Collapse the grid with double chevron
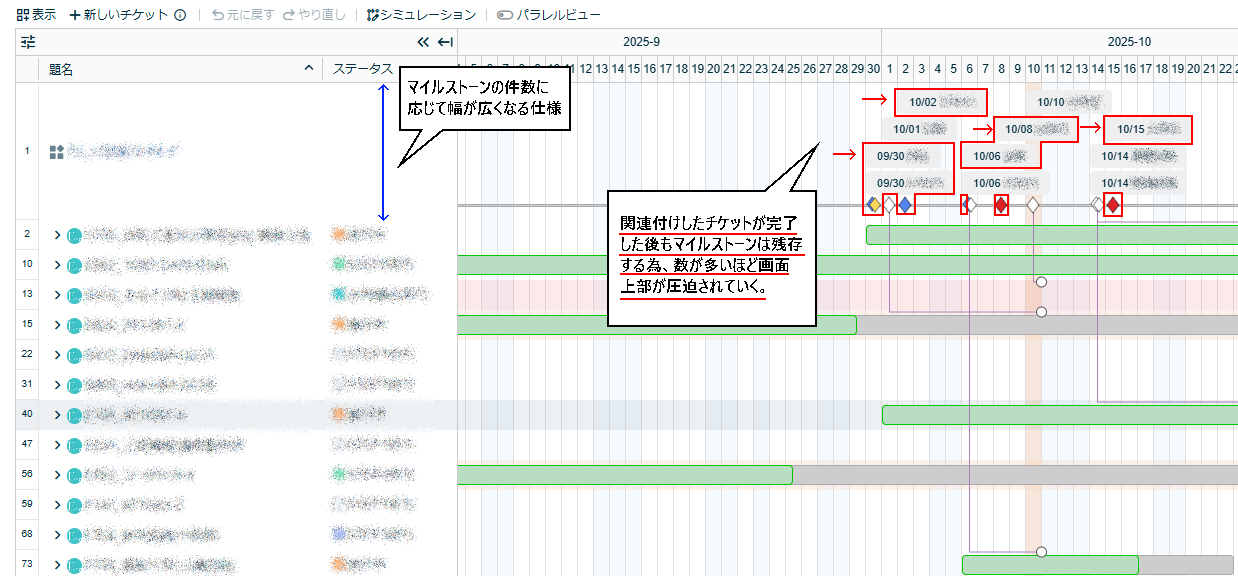Viewport: 1238px width, 576px height. [423, 42]
